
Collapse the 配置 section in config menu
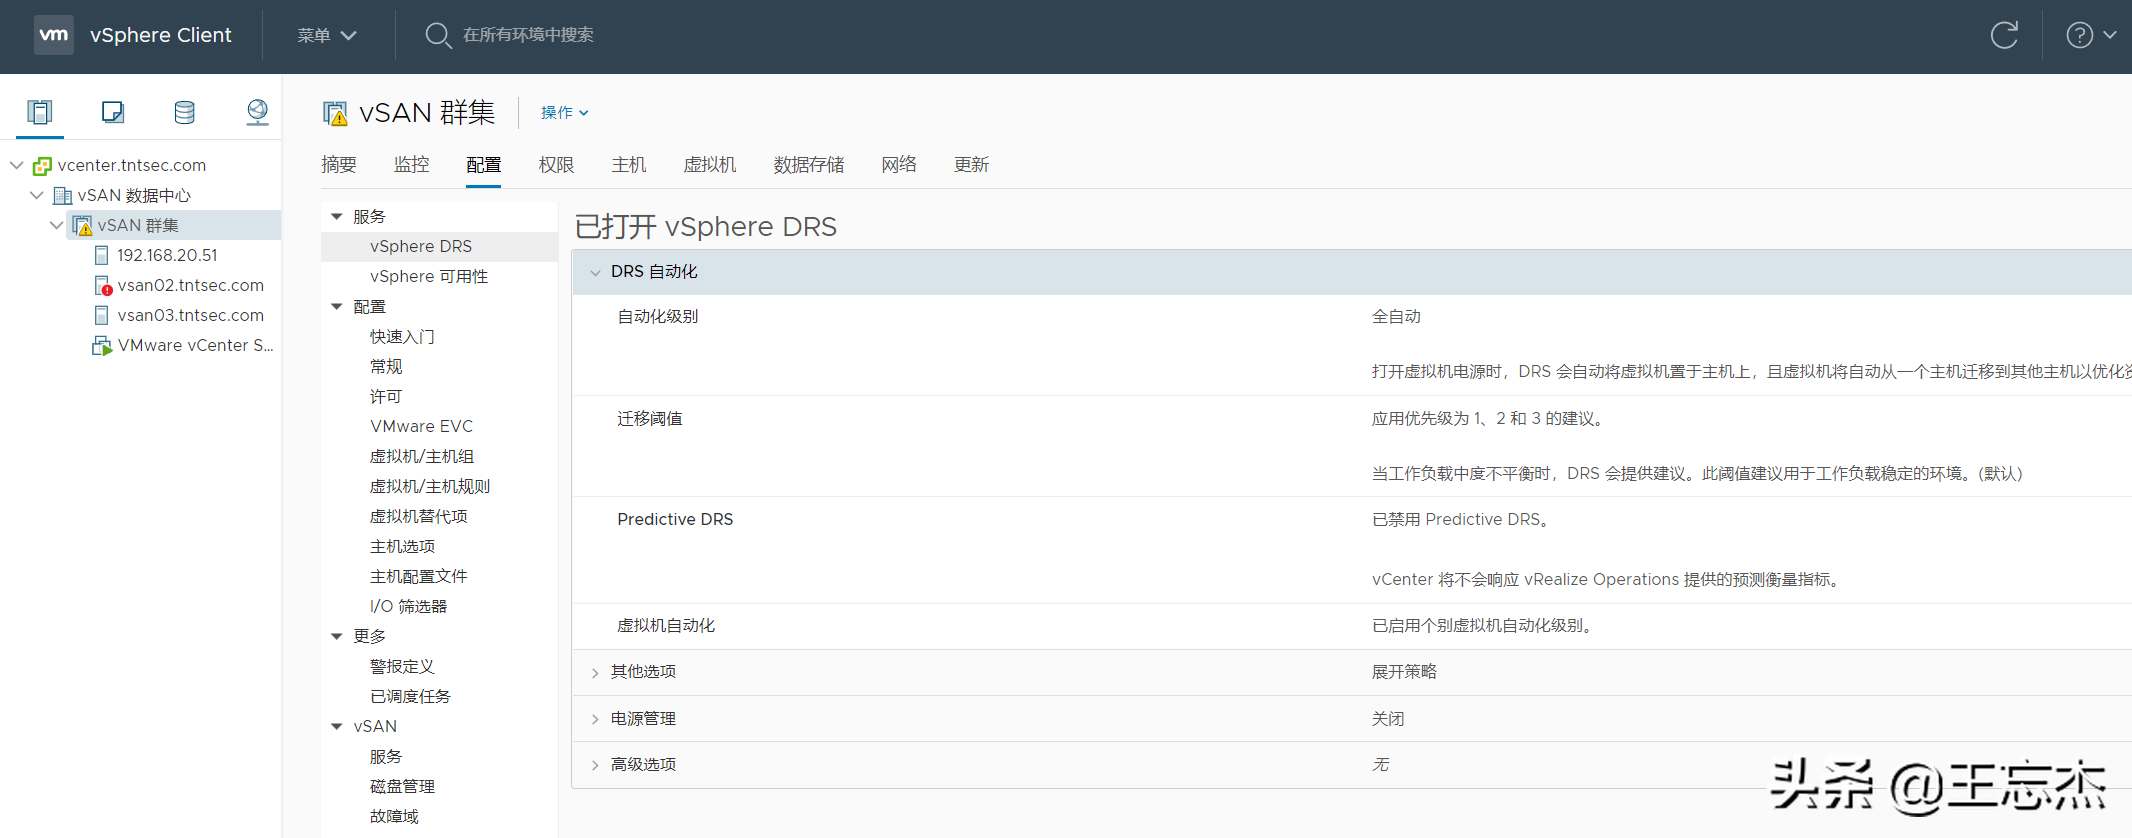pos(337,306)
